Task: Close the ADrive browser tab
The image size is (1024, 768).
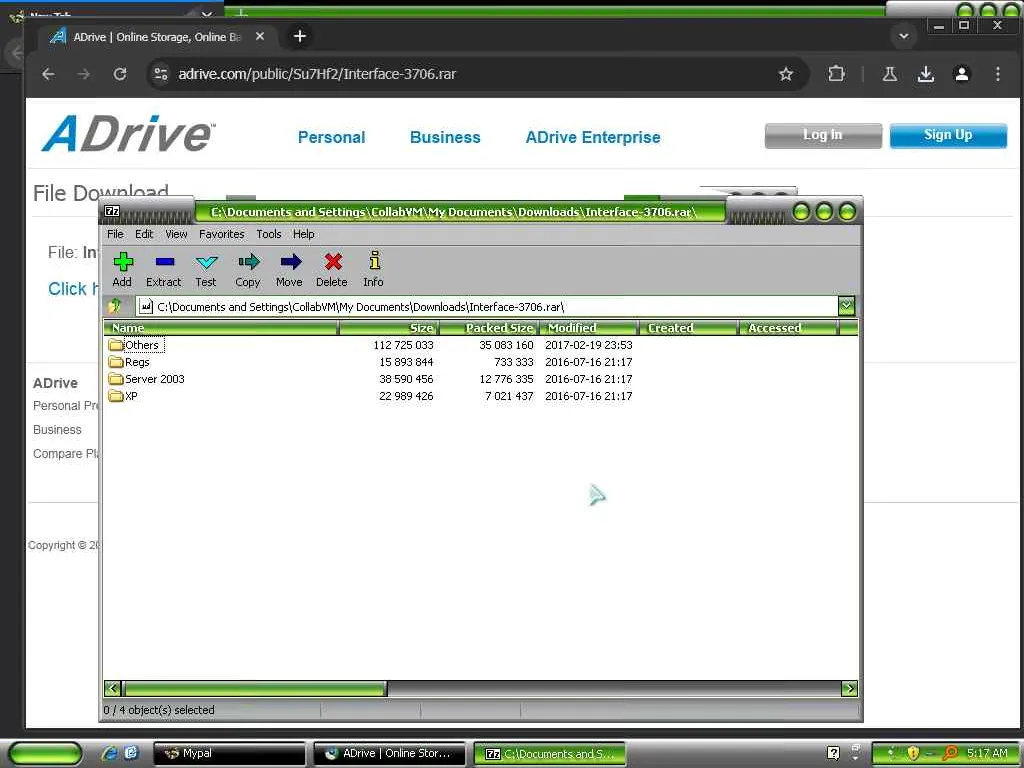Action: coord(260,37)
